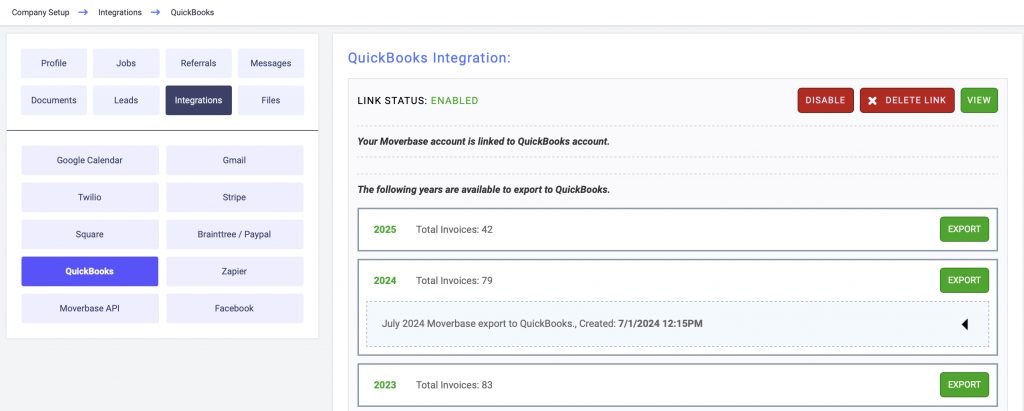Switch to the Jobs tab

tap(126, 63)
